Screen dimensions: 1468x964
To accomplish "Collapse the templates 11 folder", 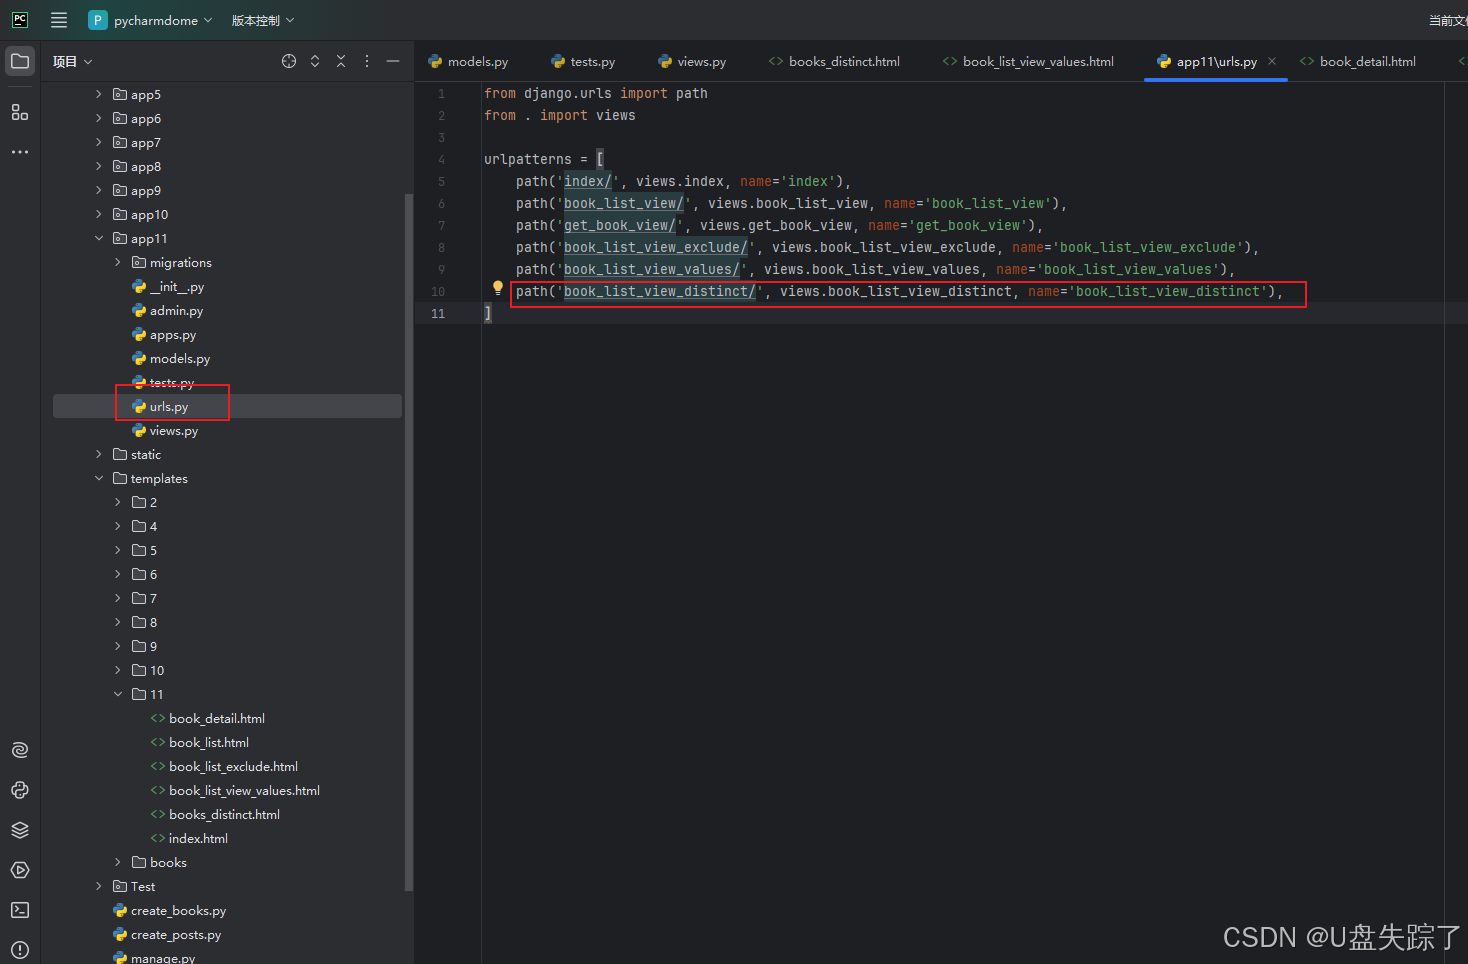I will coord(117,694).
